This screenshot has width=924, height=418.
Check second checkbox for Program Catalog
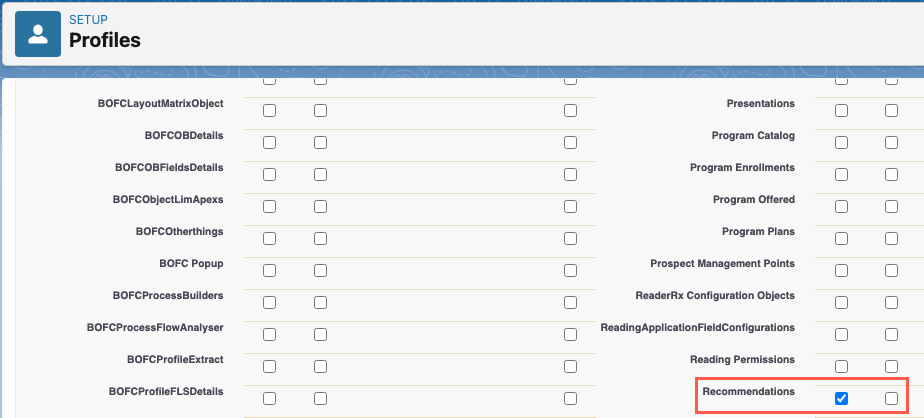point(891,143)
